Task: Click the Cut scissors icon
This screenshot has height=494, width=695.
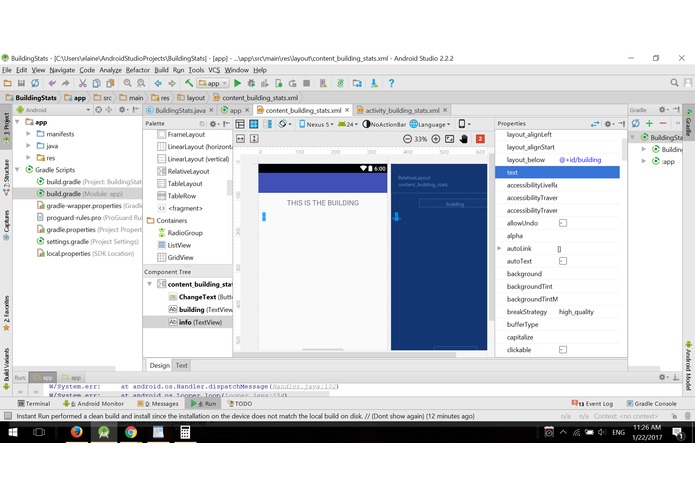Action: 82,83
